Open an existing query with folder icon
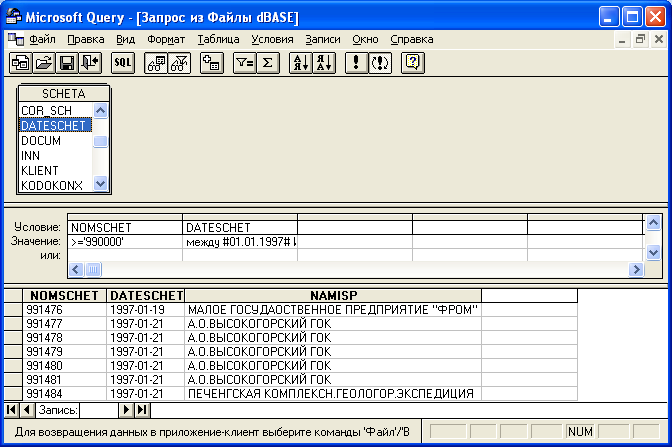Viewport: 672px width, 447px height. (x=44, y=63)
